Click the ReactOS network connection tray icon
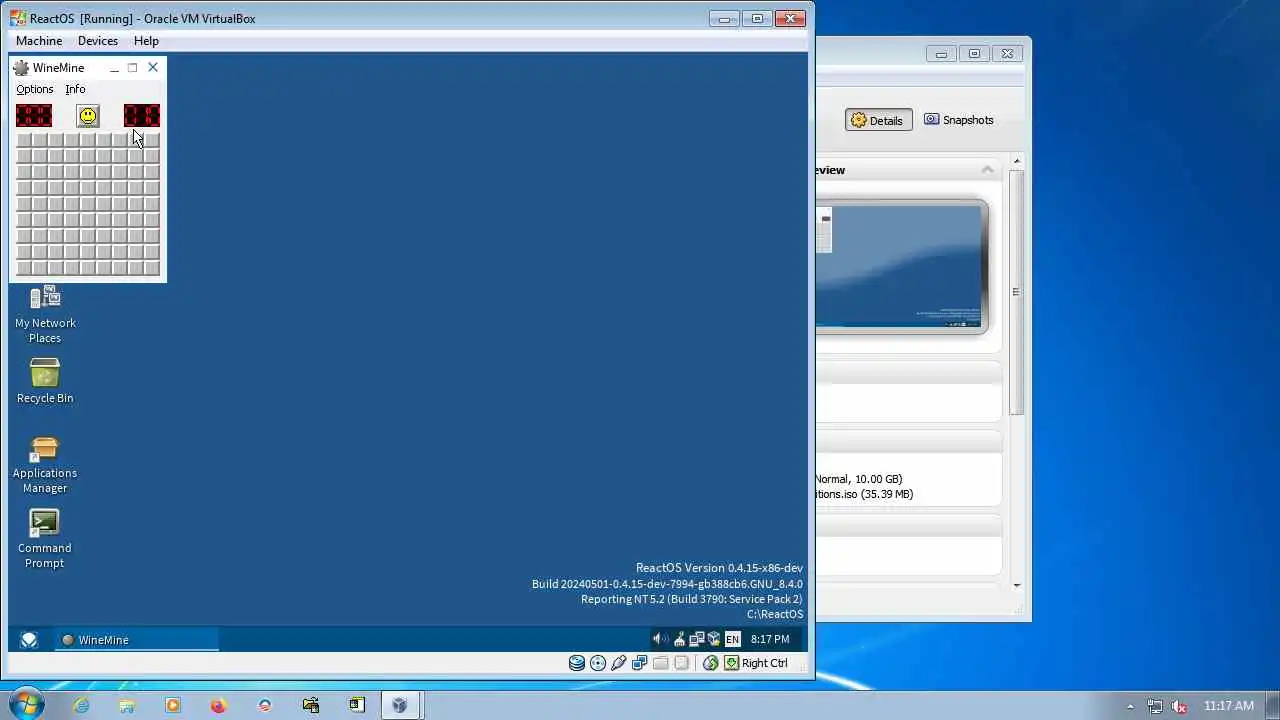 (x=697, y=639)
